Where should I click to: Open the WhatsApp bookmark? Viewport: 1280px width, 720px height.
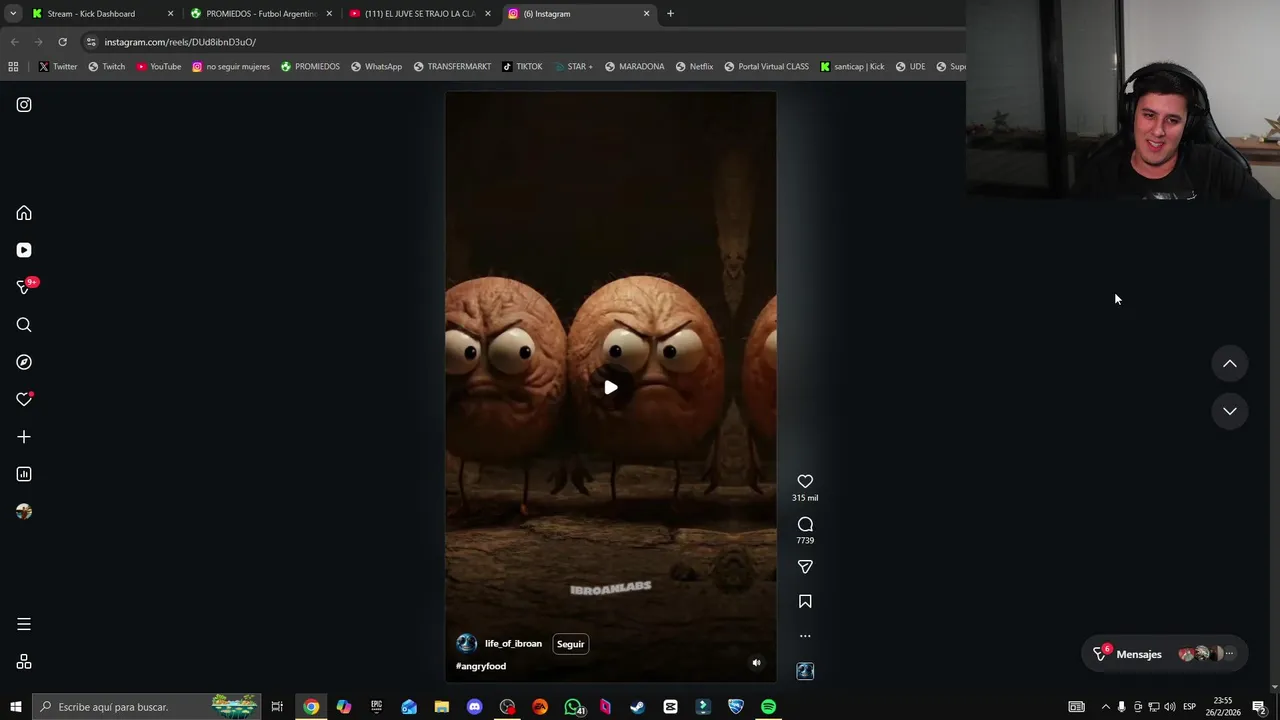coord(376,67)
